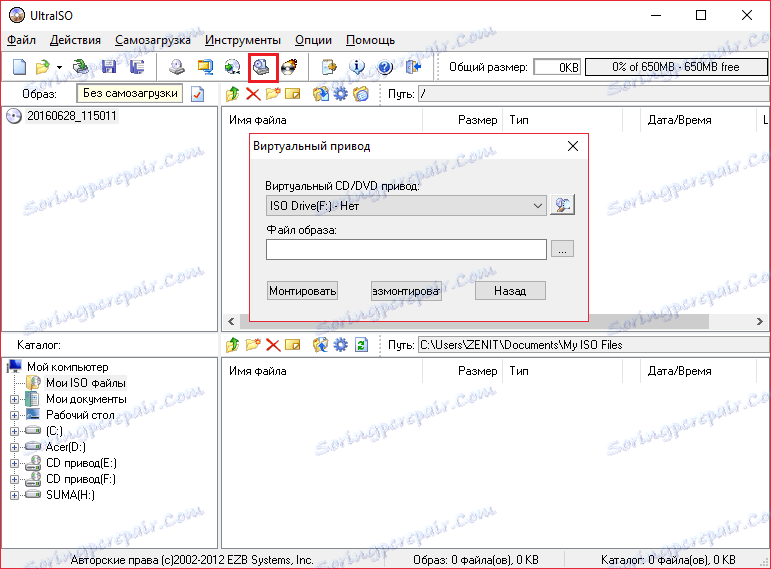Image resolution: width=771 pixels, height=569 pixels.
Task: Click the Без самозагрузки label box
Action: pos(130,93)
